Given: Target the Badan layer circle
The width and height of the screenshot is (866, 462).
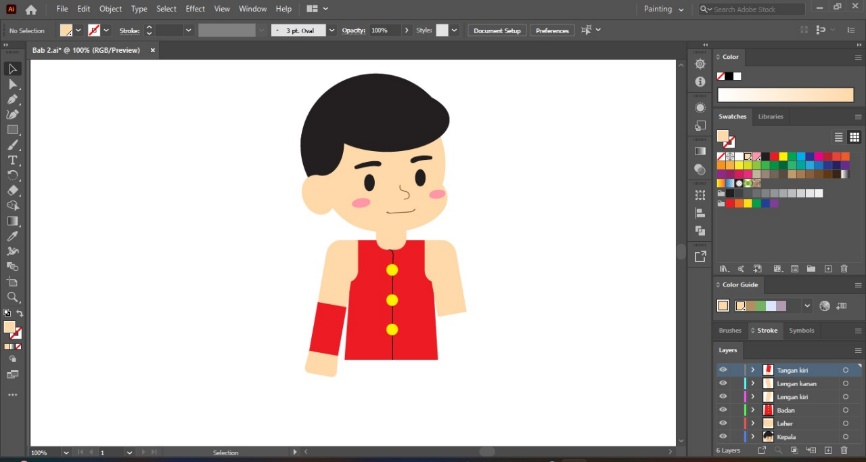Looking at the screenshot, I should (846, 410).
